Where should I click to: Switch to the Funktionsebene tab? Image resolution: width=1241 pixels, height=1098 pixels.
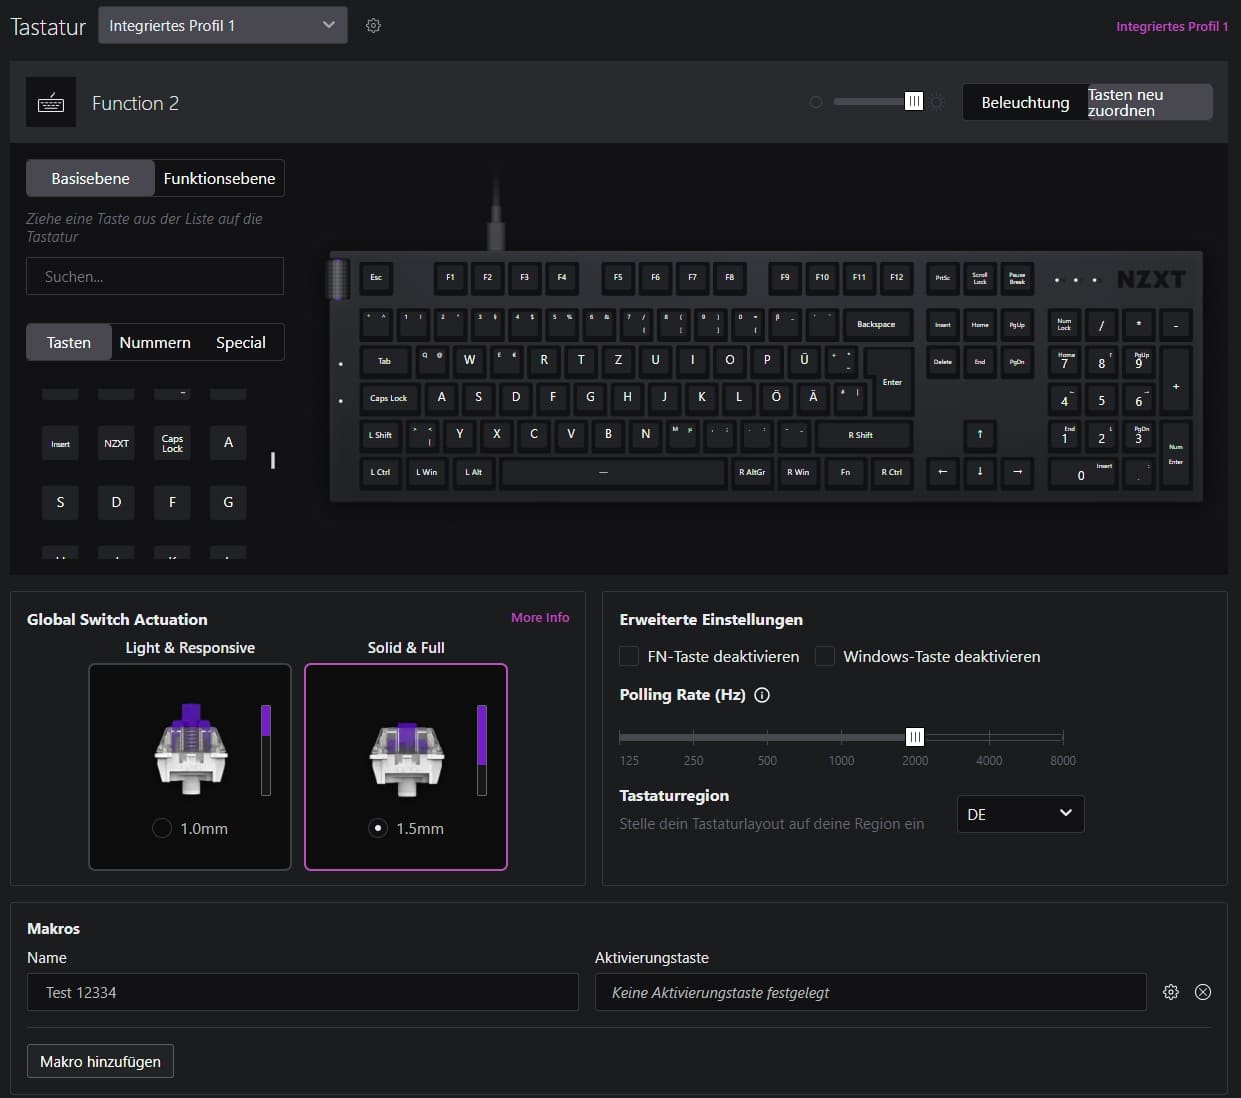[219, 178]
